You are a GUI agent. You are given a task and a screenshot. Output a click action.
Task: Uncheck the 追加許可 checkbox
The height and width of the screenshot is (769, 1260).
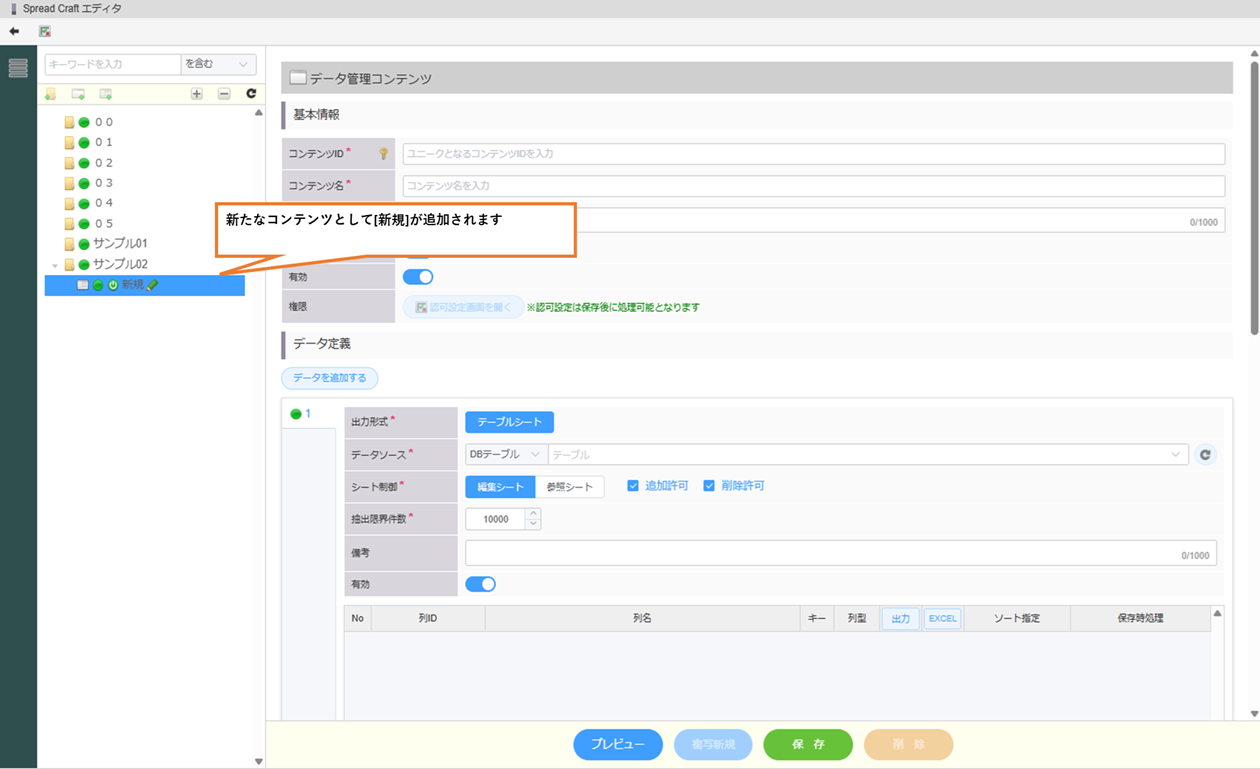click(x=633, y=486)
